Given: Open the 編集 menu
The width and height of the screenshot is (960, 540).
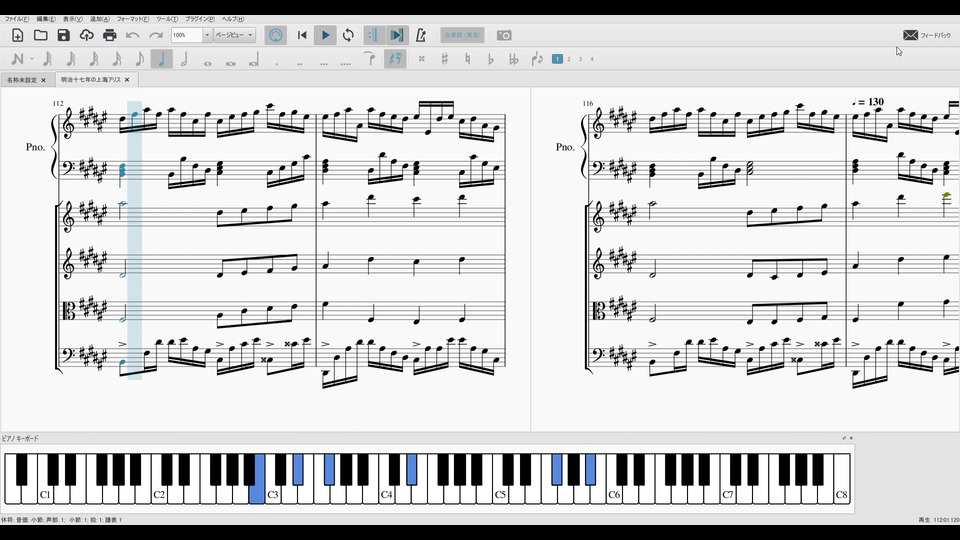Looking at the screenshot, I should tap(46, 19).
